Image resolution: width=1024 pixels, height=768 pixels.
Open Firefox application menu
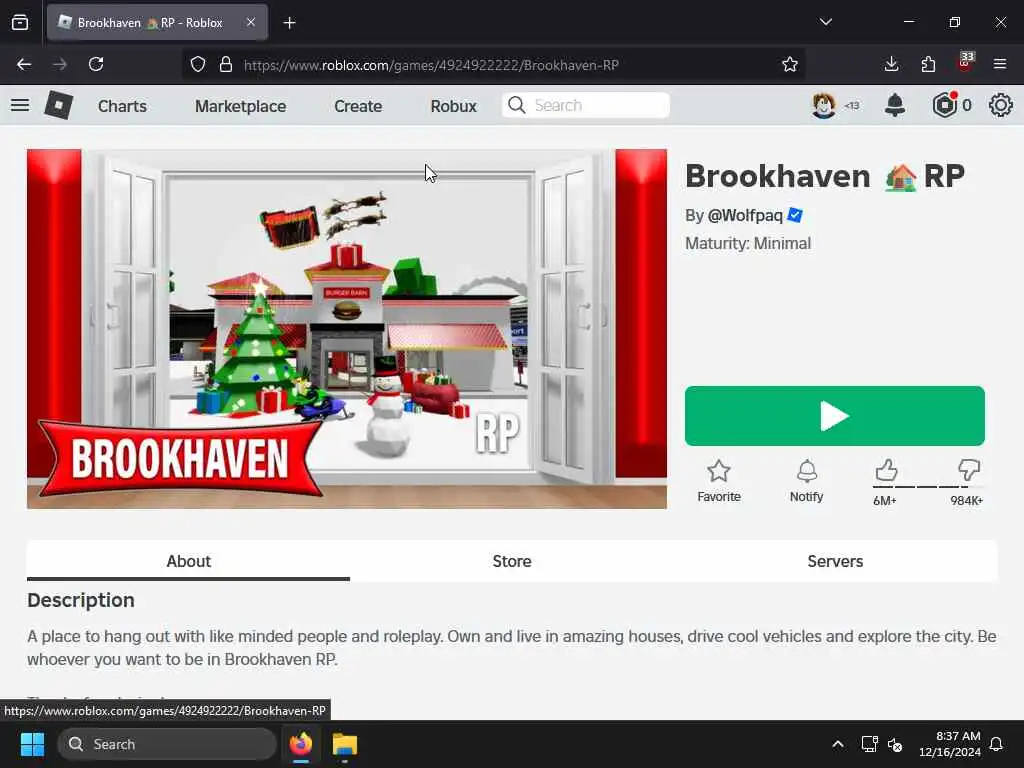coord(1000,64)
